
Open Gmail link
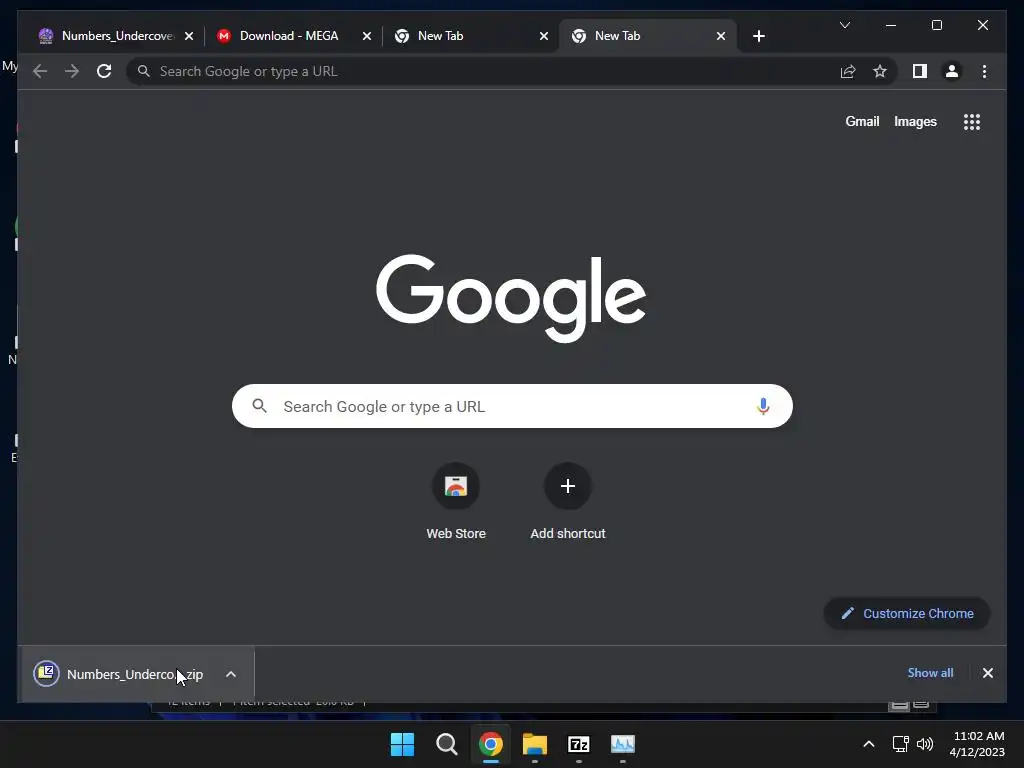click(x=862, y=121)
